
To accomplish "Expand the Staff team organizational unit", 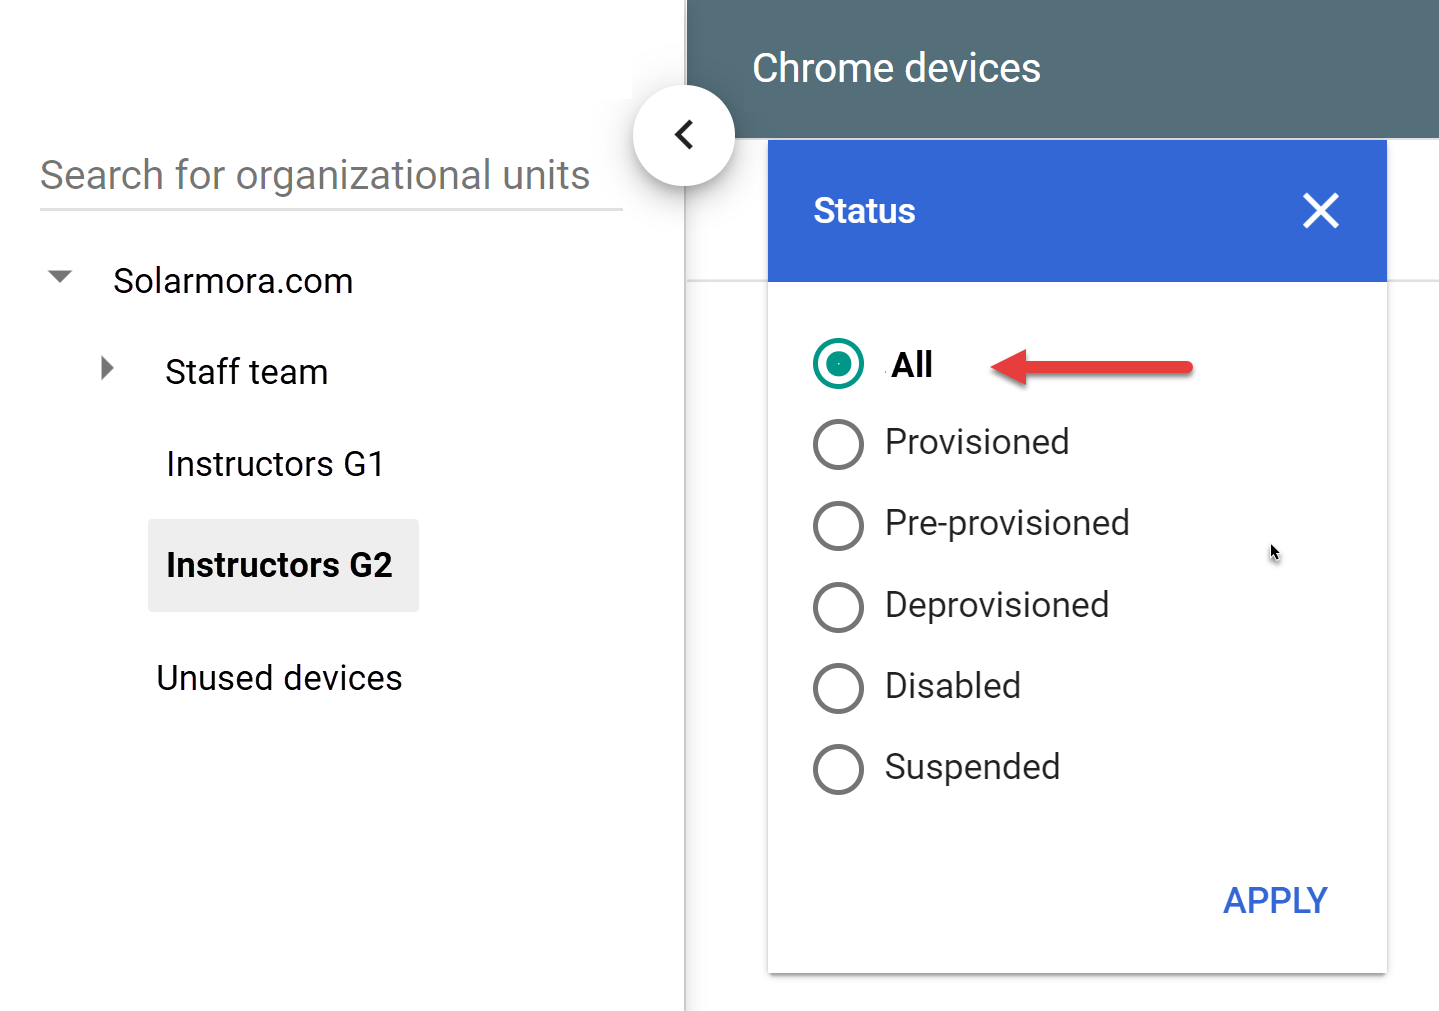I will (x=107, y=369).
